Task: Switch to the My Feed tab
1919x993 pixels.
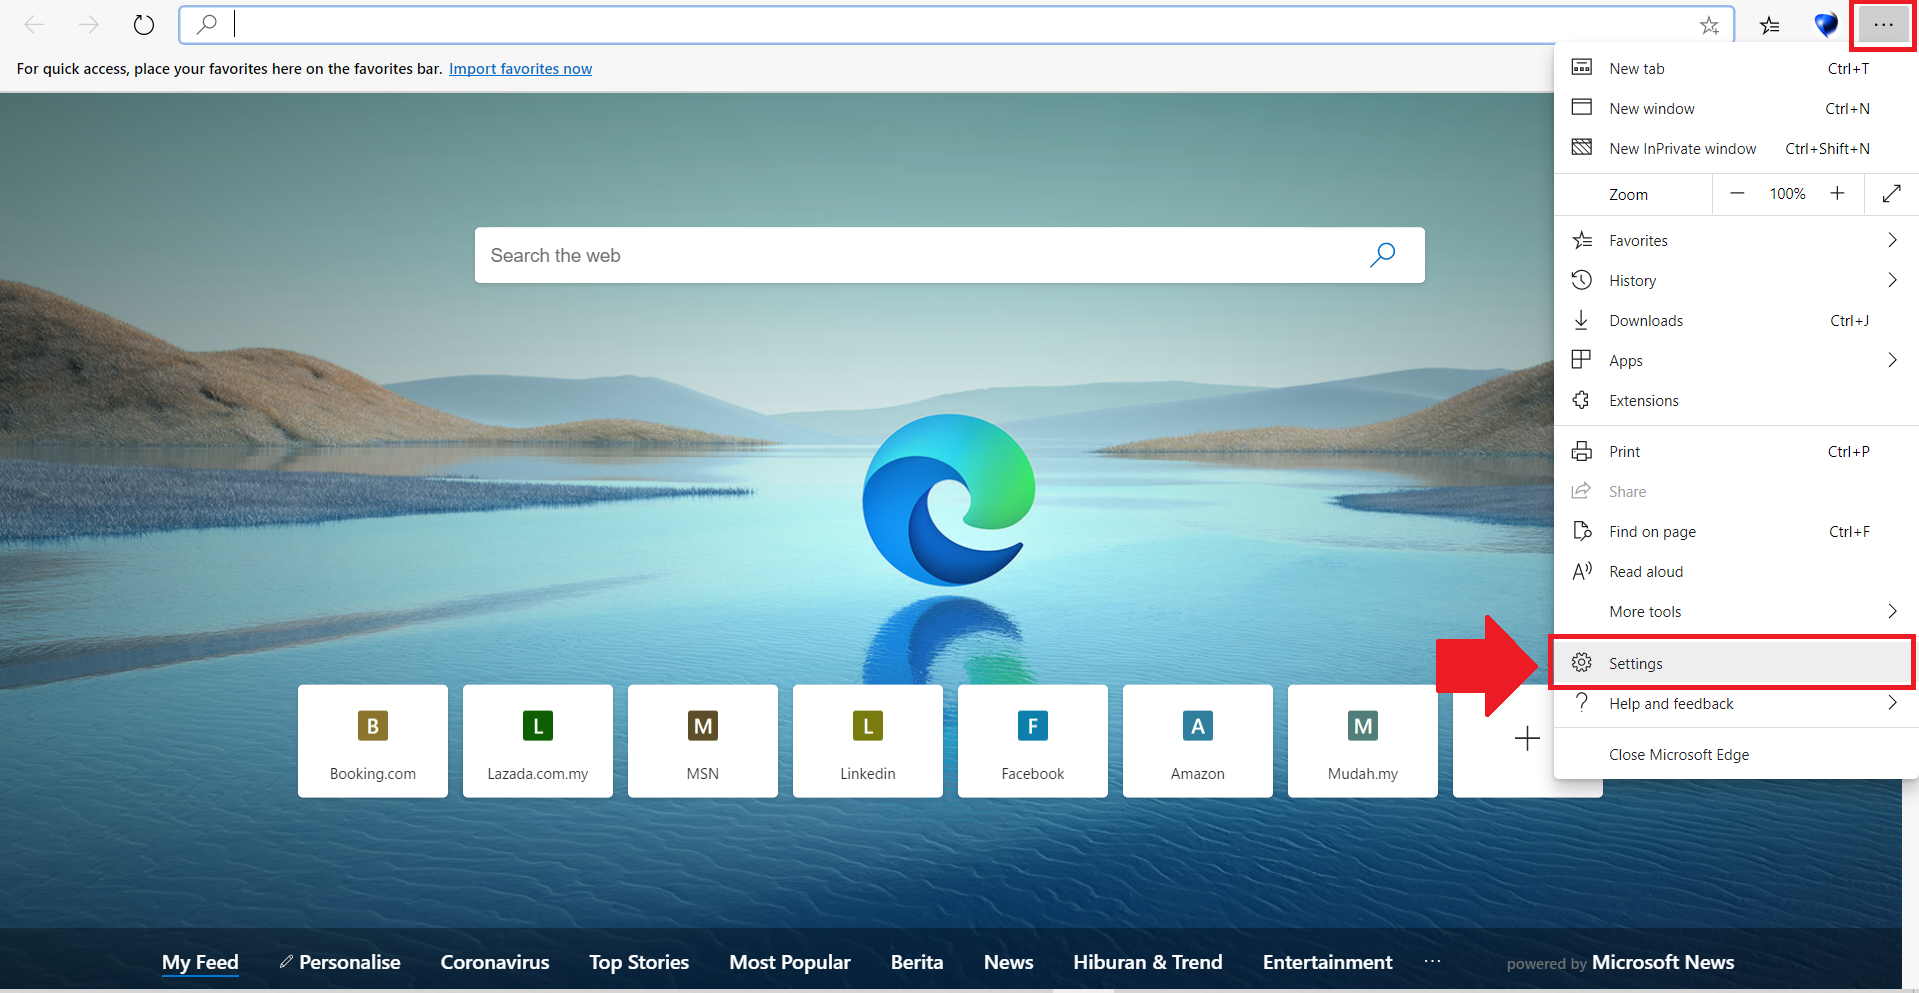Action: click(200, 962)
